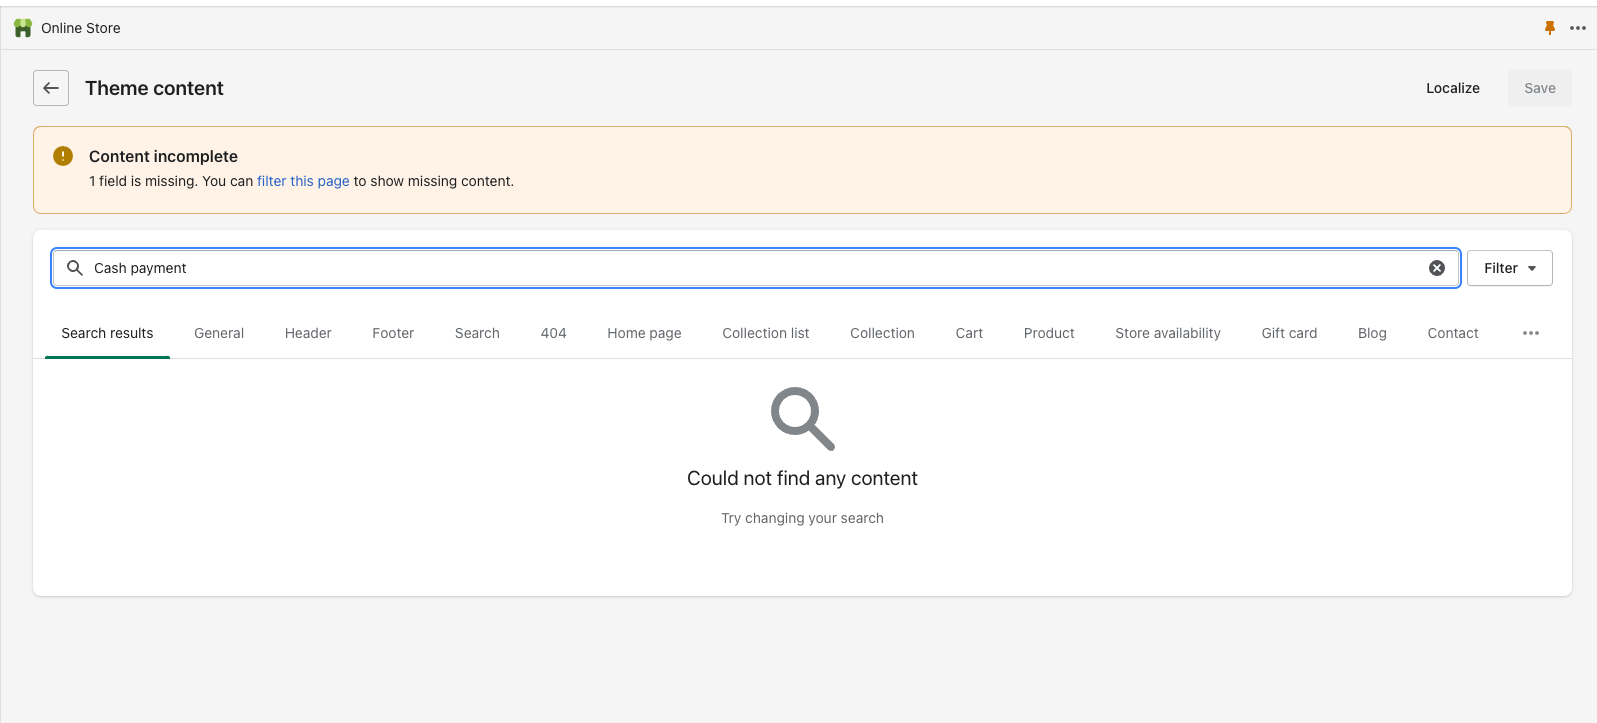Switch to the General tab
This screenshot has height=723, width=1597.
(x=219, y=333)
